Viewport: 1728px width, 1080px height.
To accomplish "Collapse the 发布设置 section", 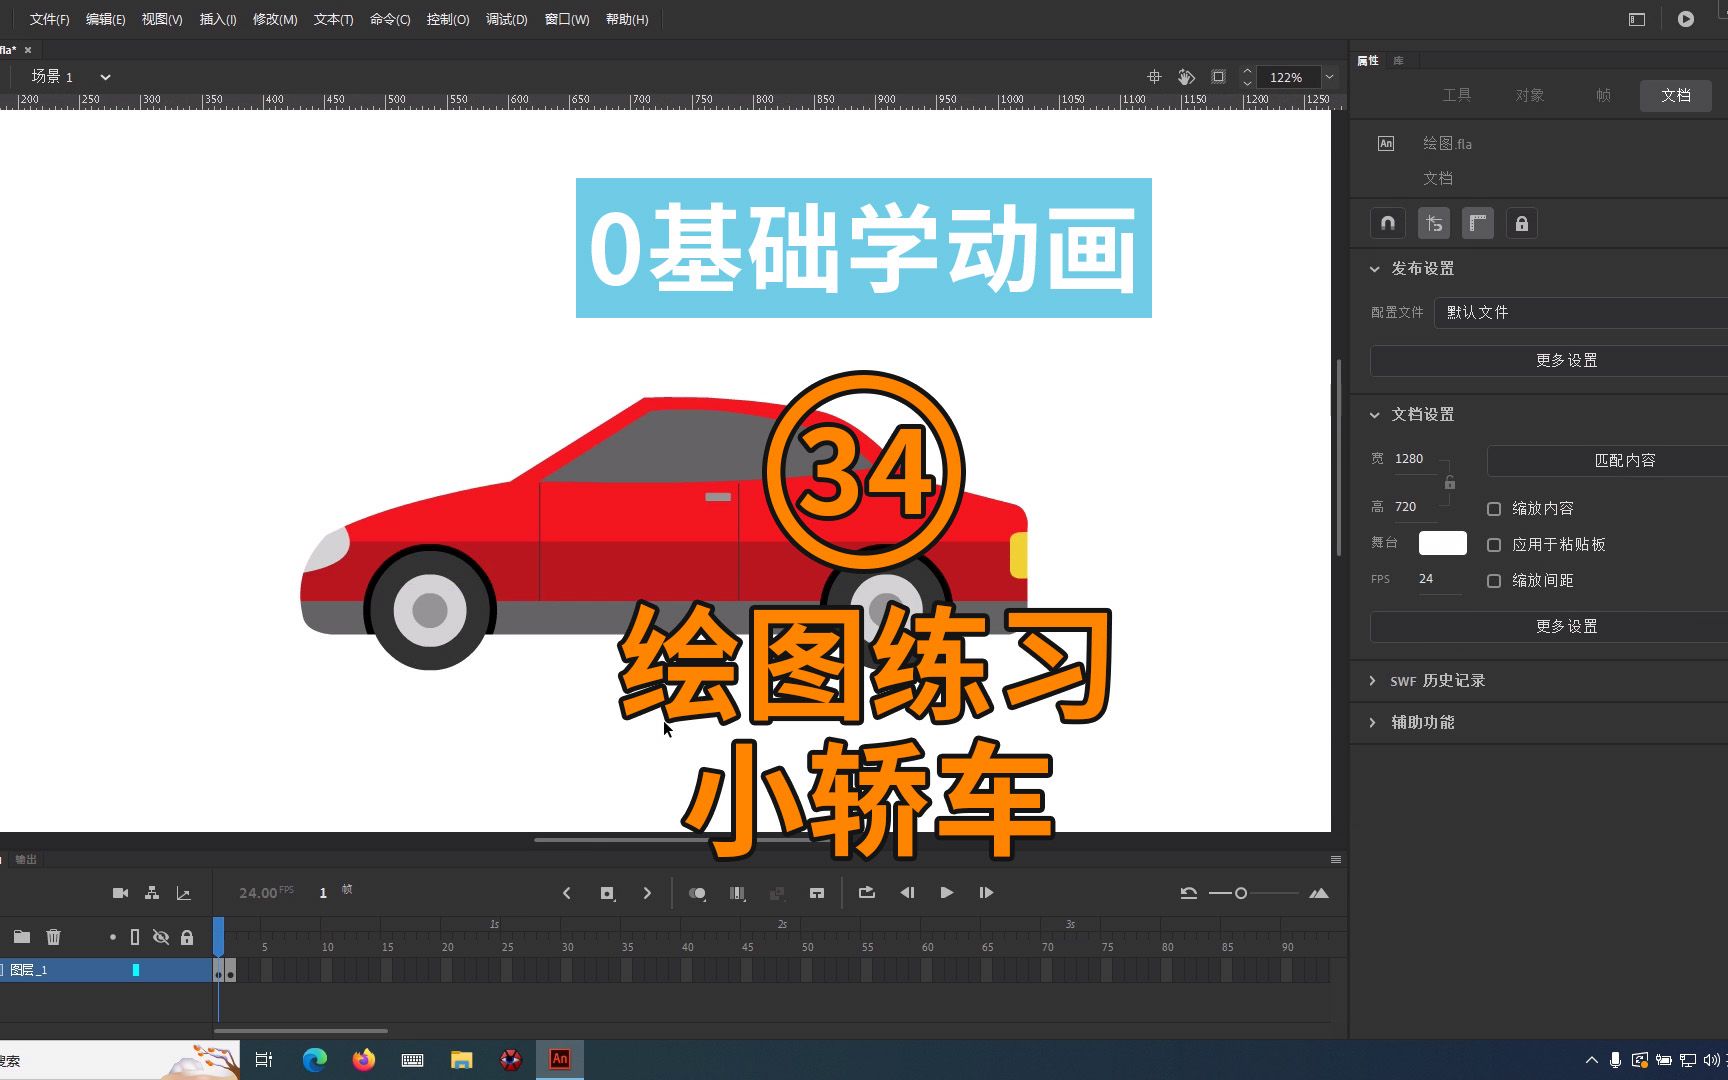I will coord(1374,268).
